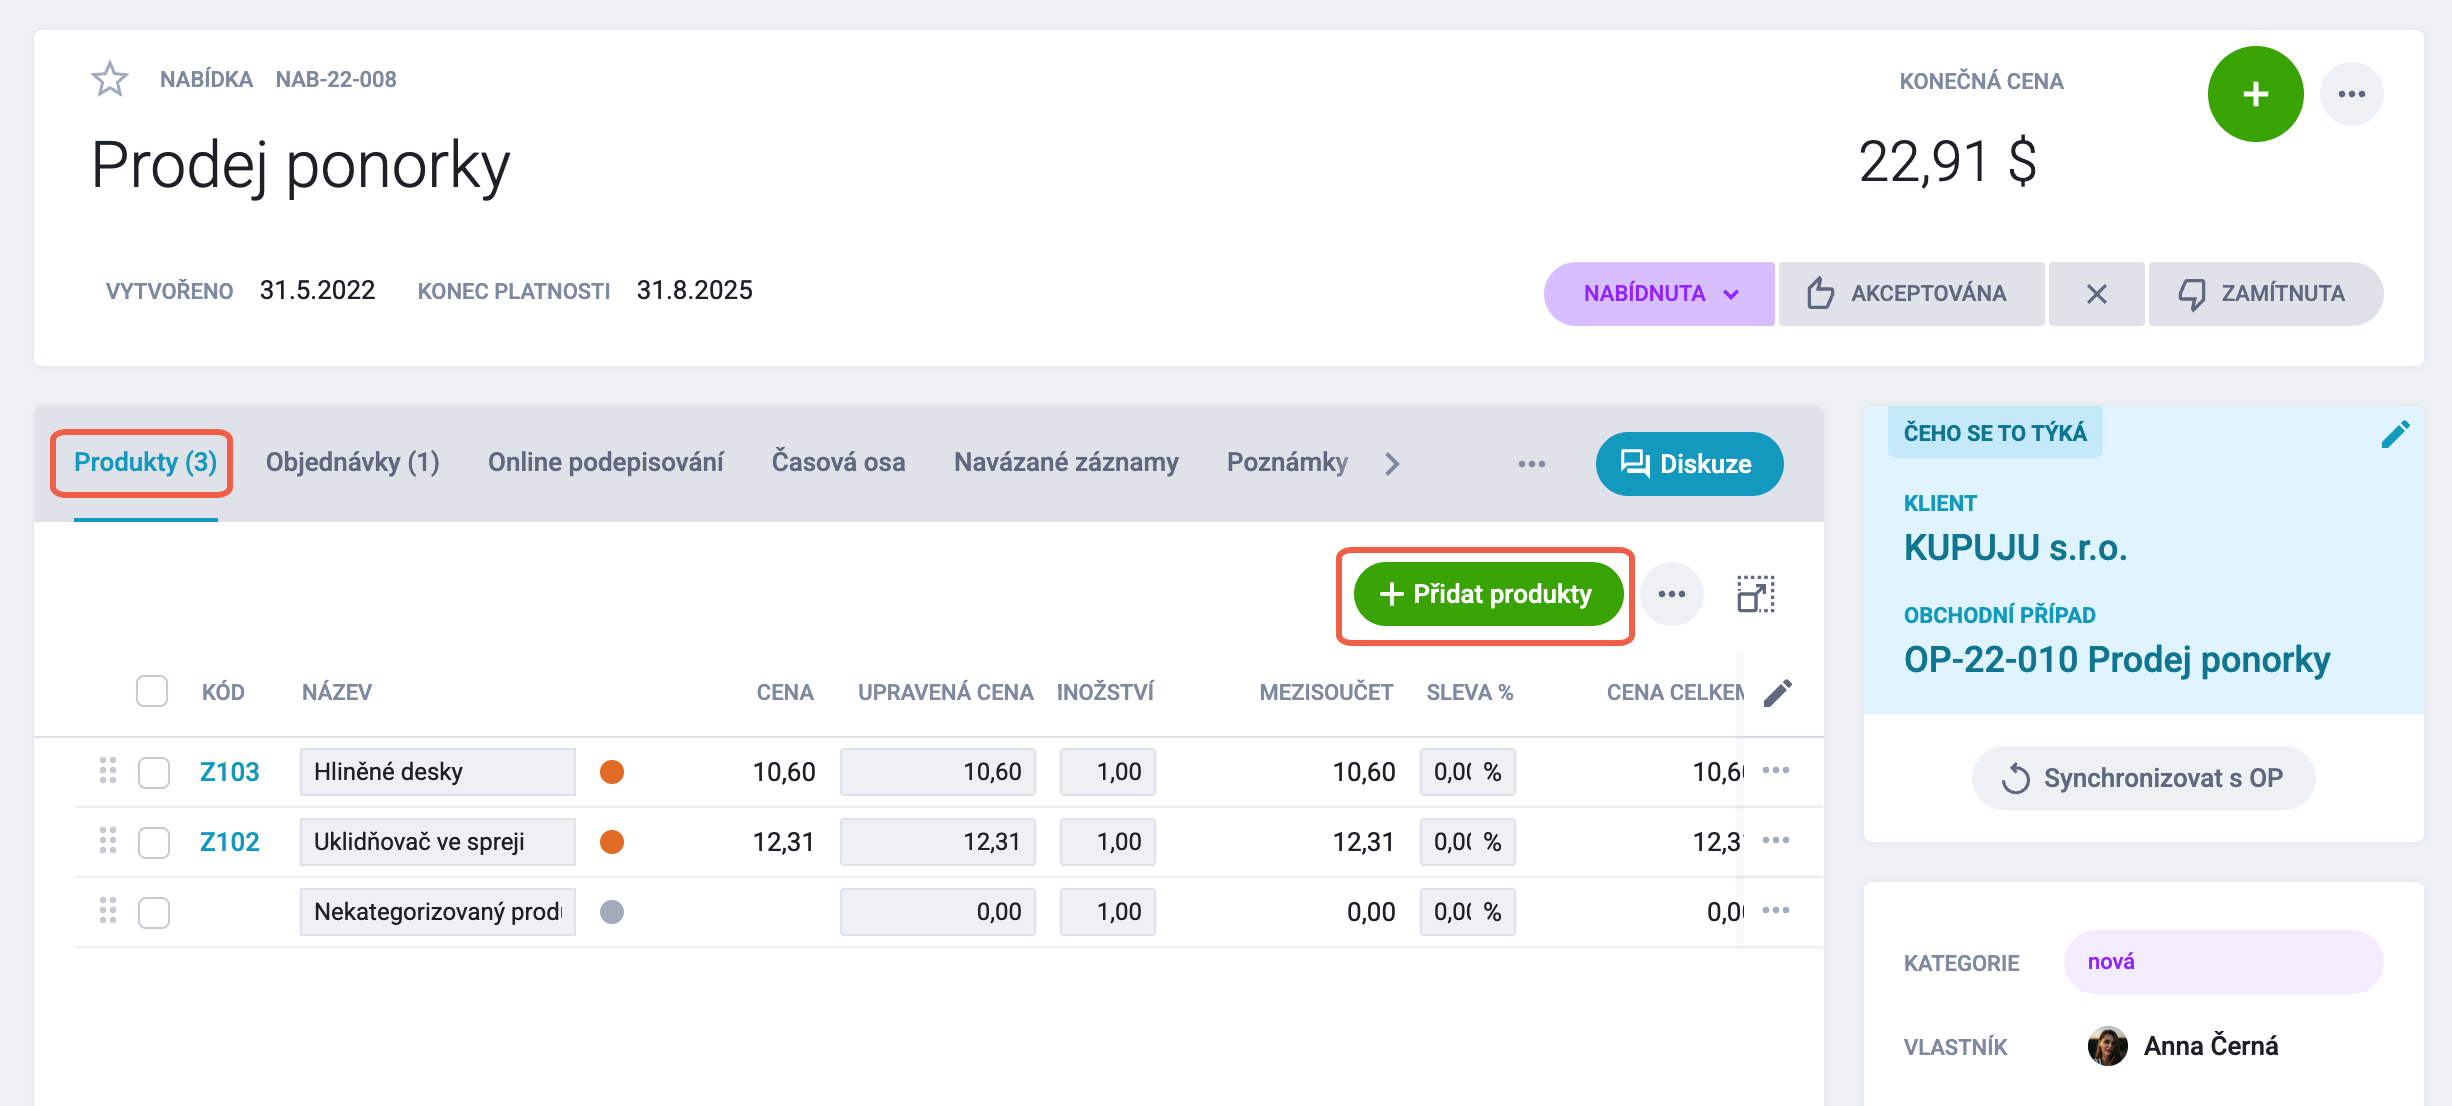
Task: Open the OP-22-010 Prodej ponorky link
Action: [x=2117, y=660]
